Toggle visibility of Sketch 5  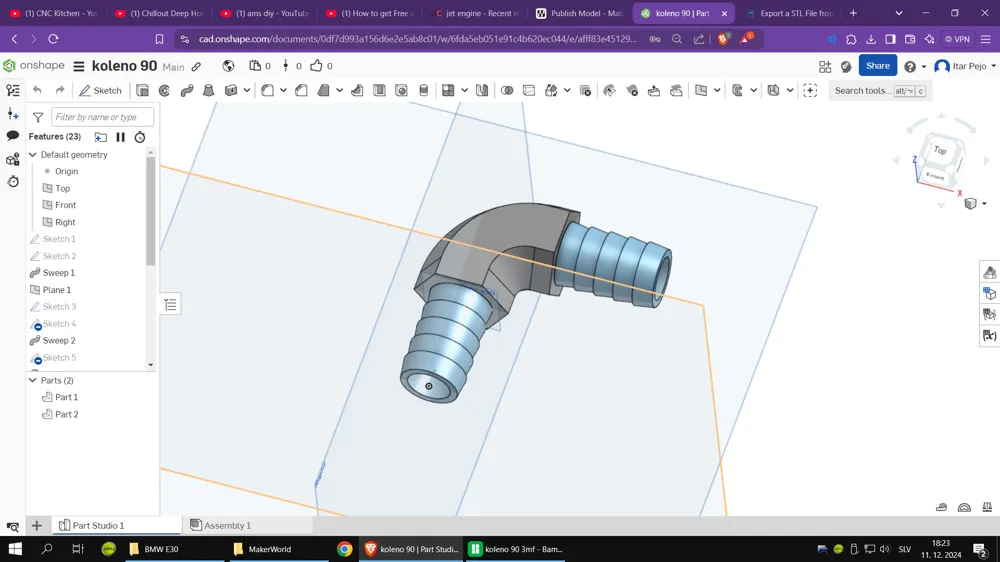coord(35,358)
